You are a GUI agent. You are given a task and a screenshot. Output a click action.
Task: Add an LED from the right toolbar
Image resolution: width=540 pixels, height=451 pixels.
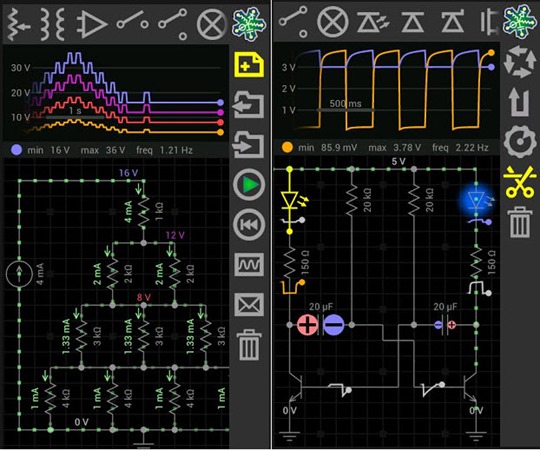[x=373, y=22]
